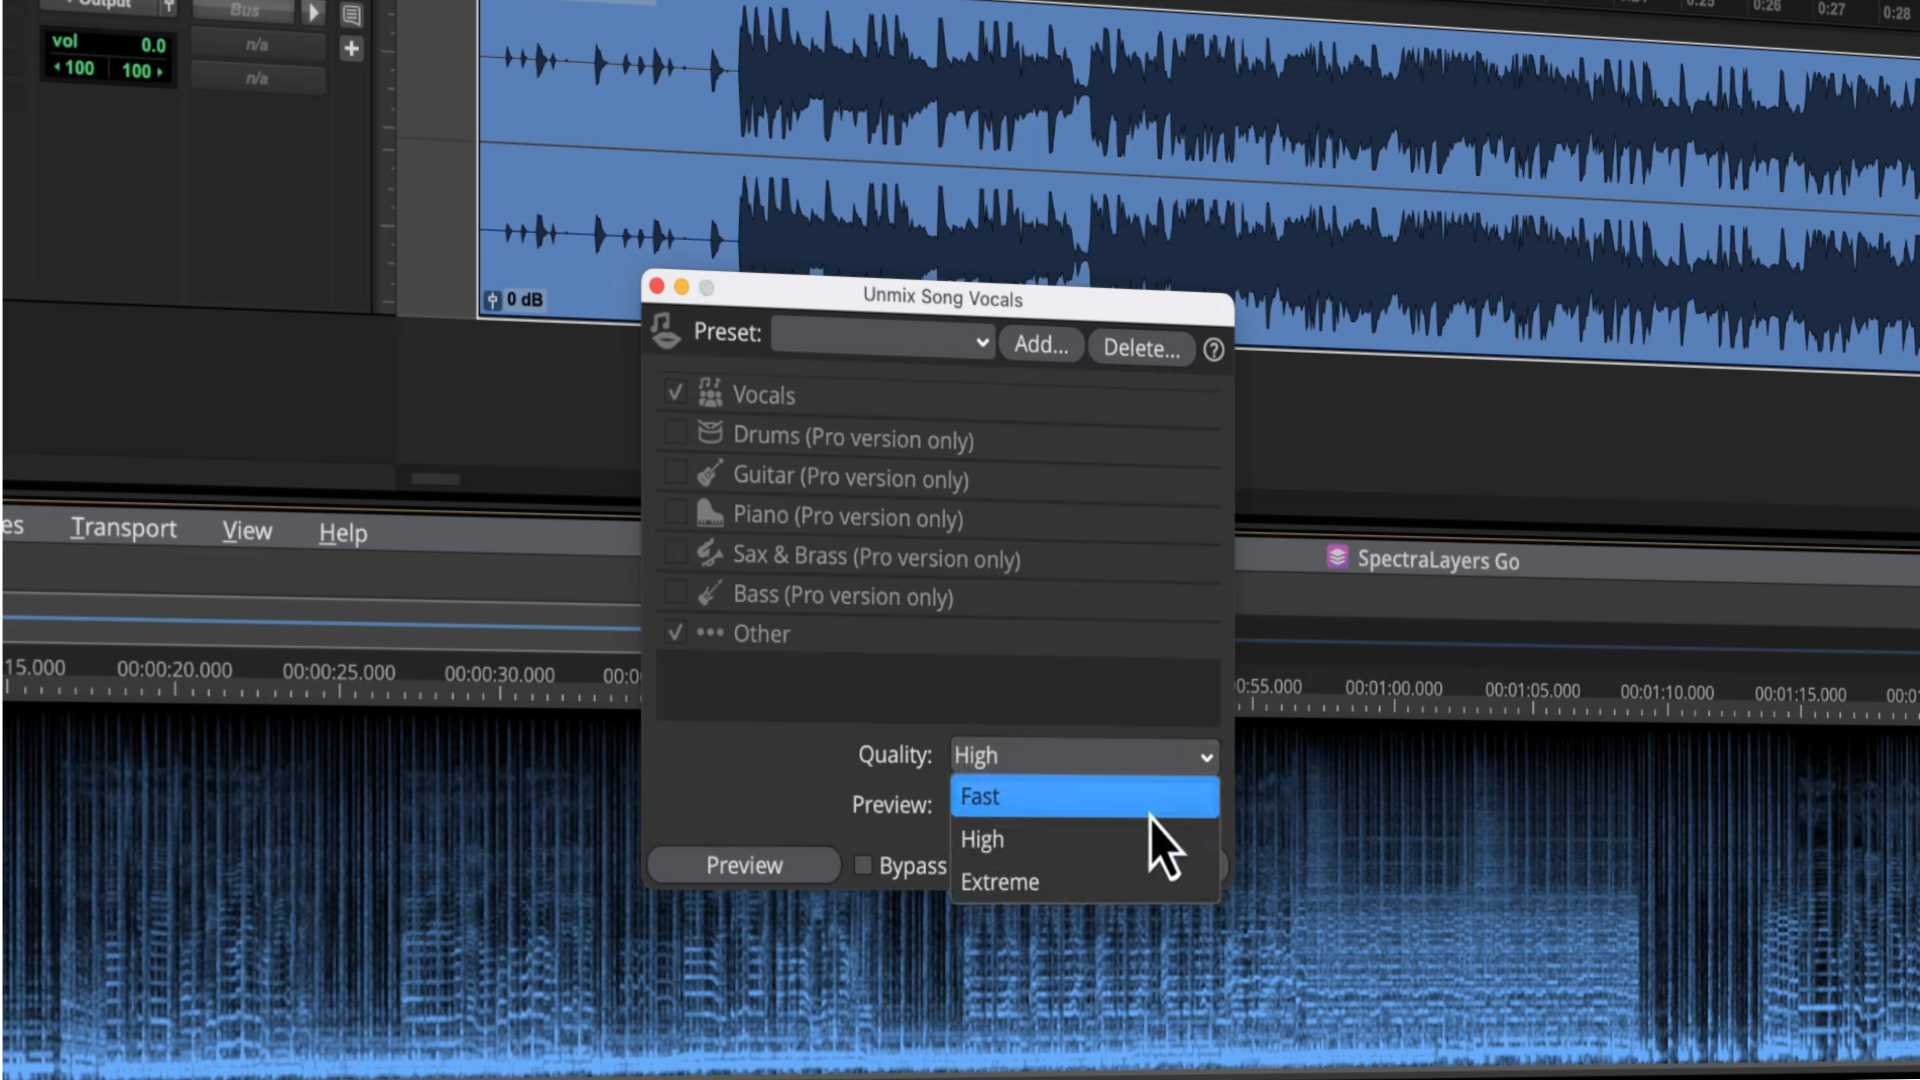This screenshot has width=1920, height=1080.
Task: Open help via the question mark icon
Action: coord(1213,349)
